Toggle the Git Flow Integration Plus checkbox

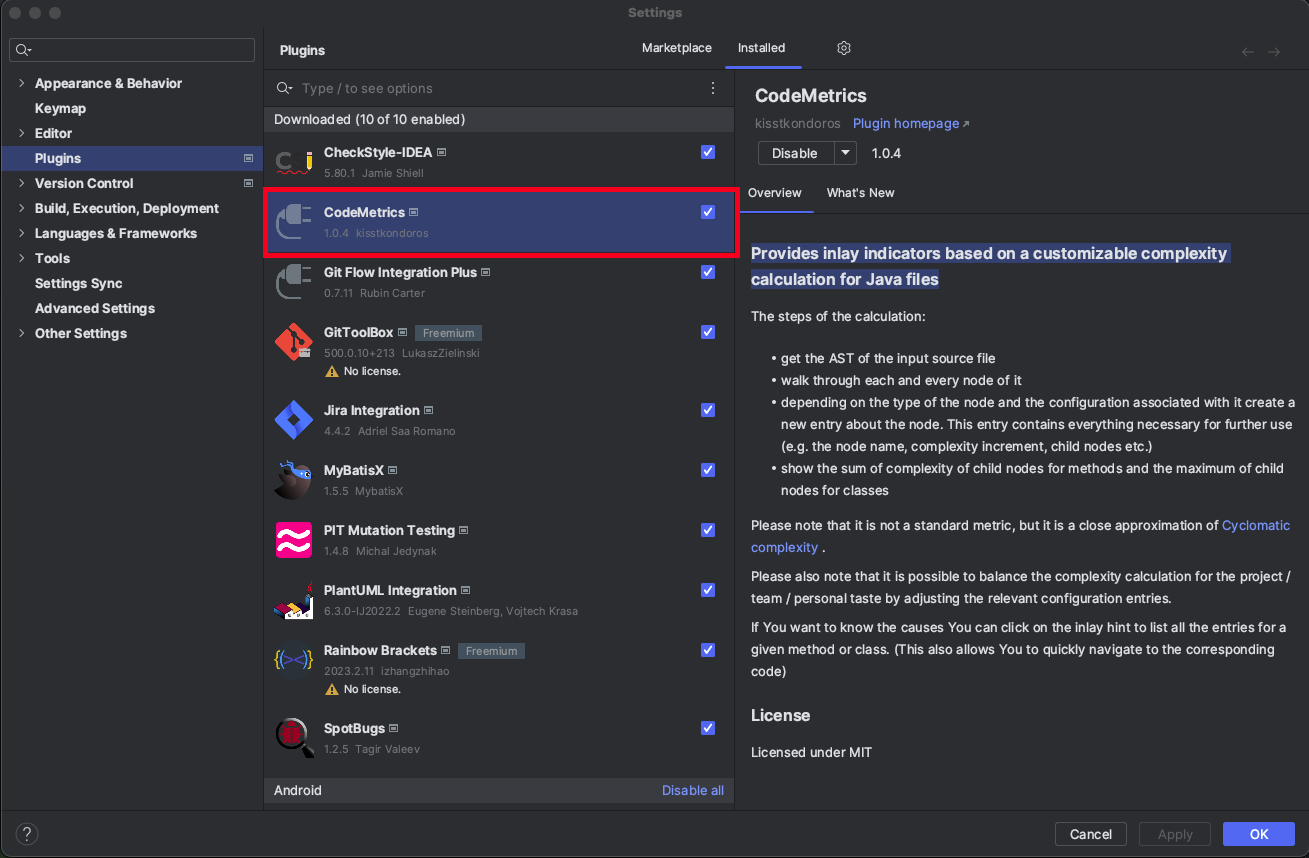708,272
